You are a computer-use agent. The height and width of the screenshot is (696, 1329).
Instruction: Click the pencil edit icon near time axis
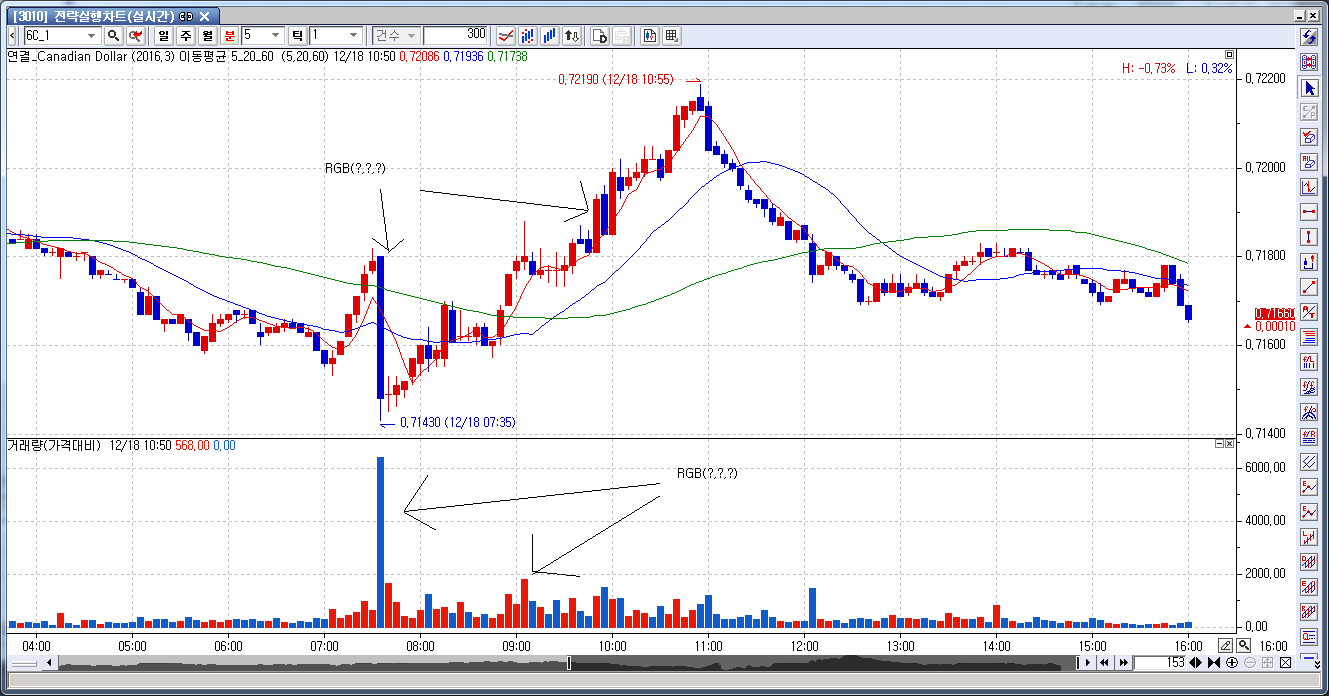coord(1226,645)
